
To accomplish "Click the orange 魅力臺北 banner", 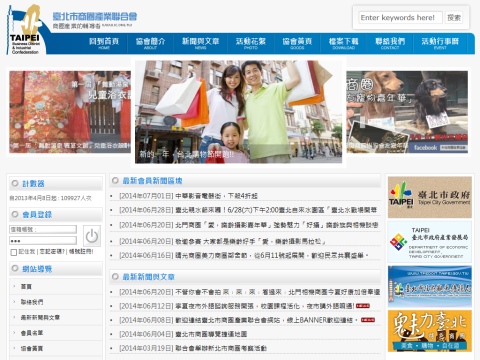I will tap(429, 331).
